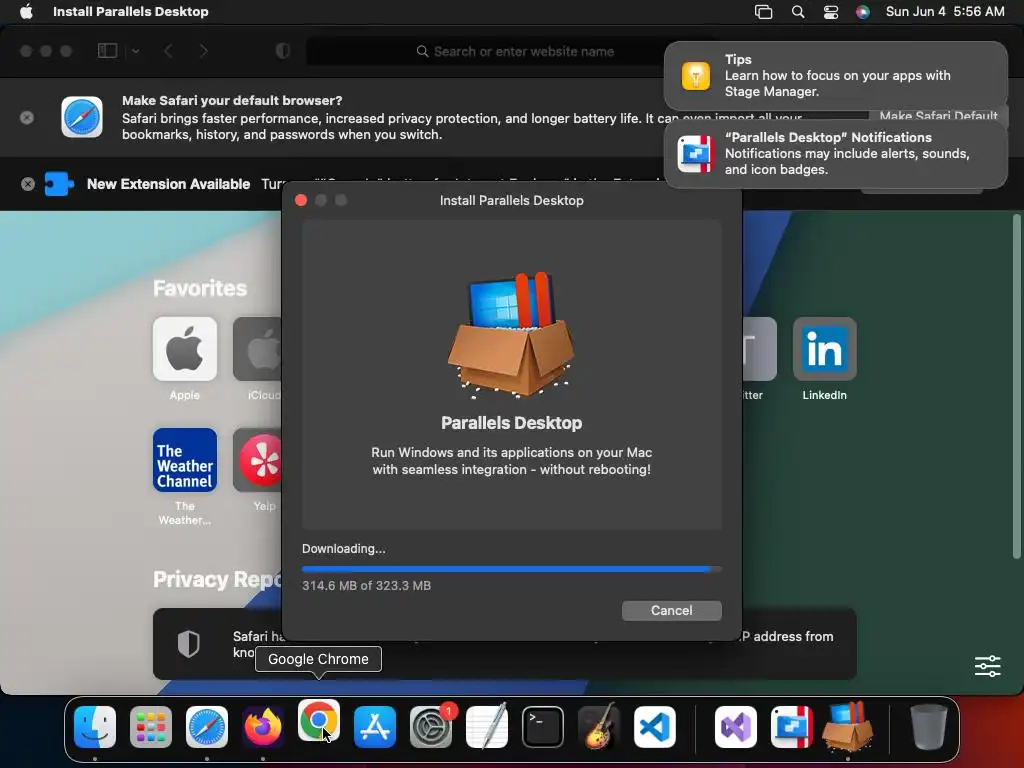Open Launchpad from the Dock
The height and width of the screenshot is (768, 1024).
(151, 727)
